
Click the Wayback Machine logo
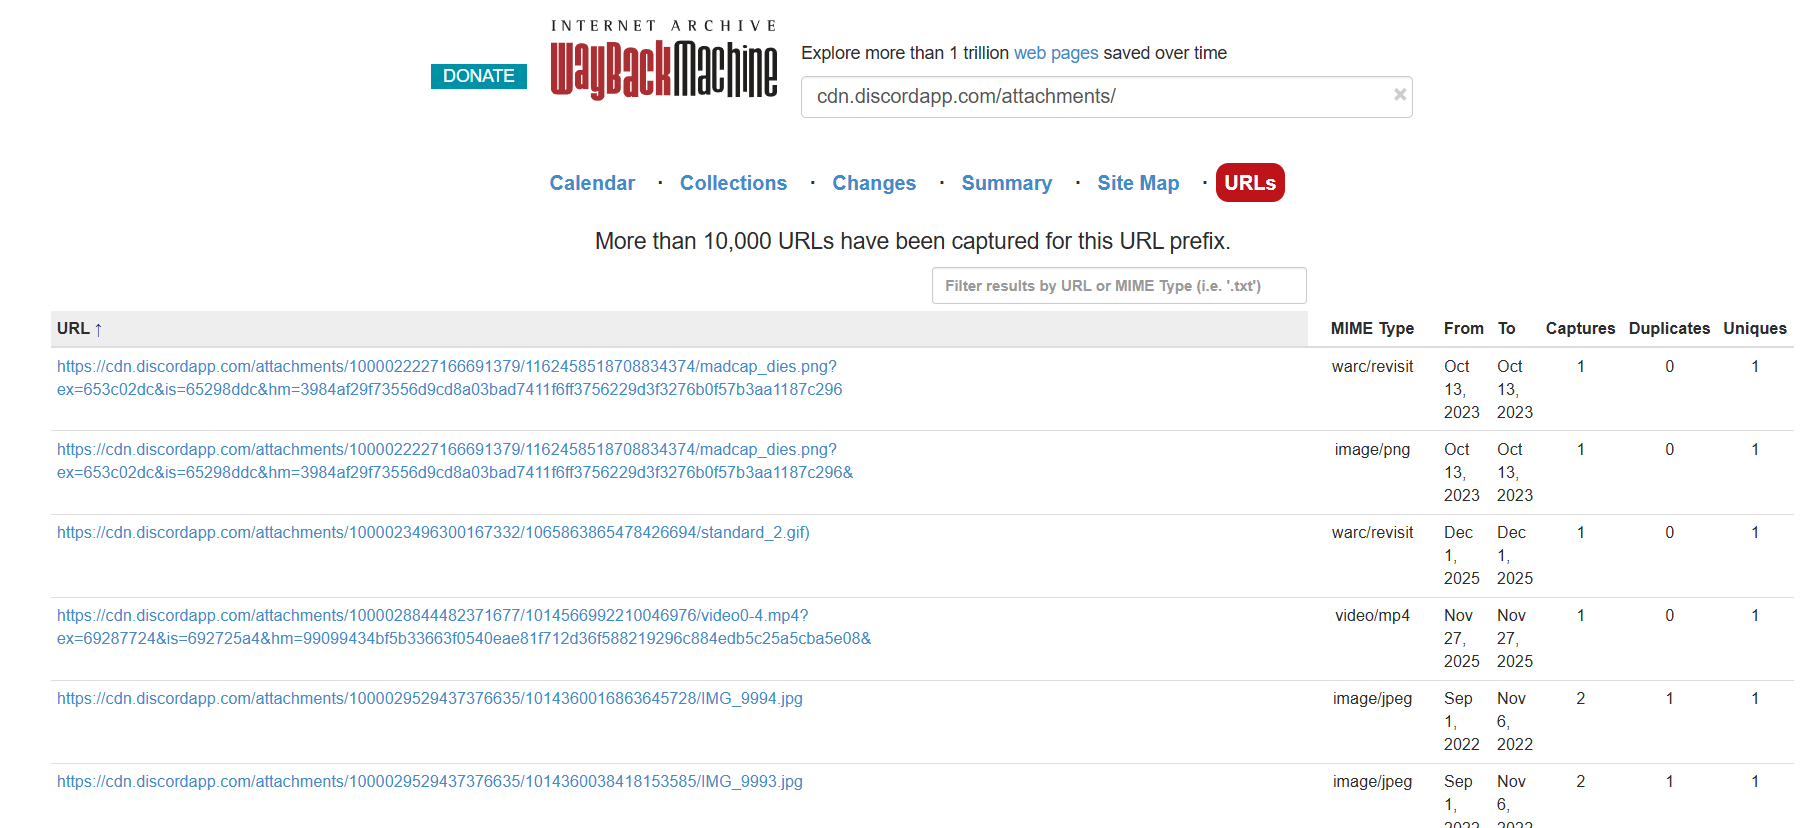(x=664, y=60)
